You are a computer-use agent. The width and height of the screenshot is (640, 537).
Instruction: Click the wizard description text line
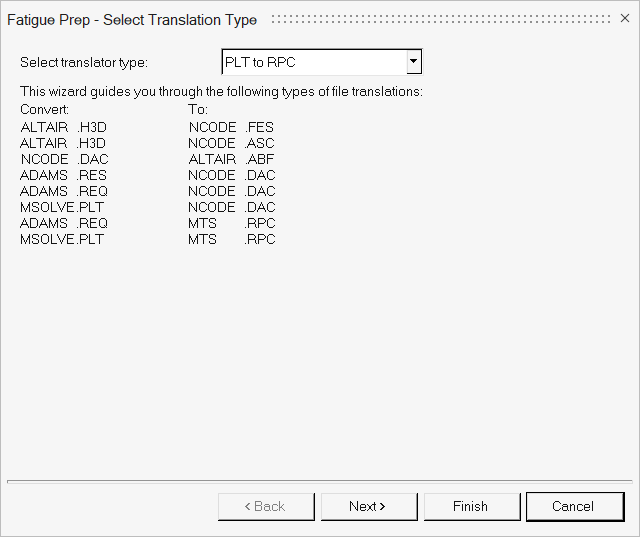point(221,92)
